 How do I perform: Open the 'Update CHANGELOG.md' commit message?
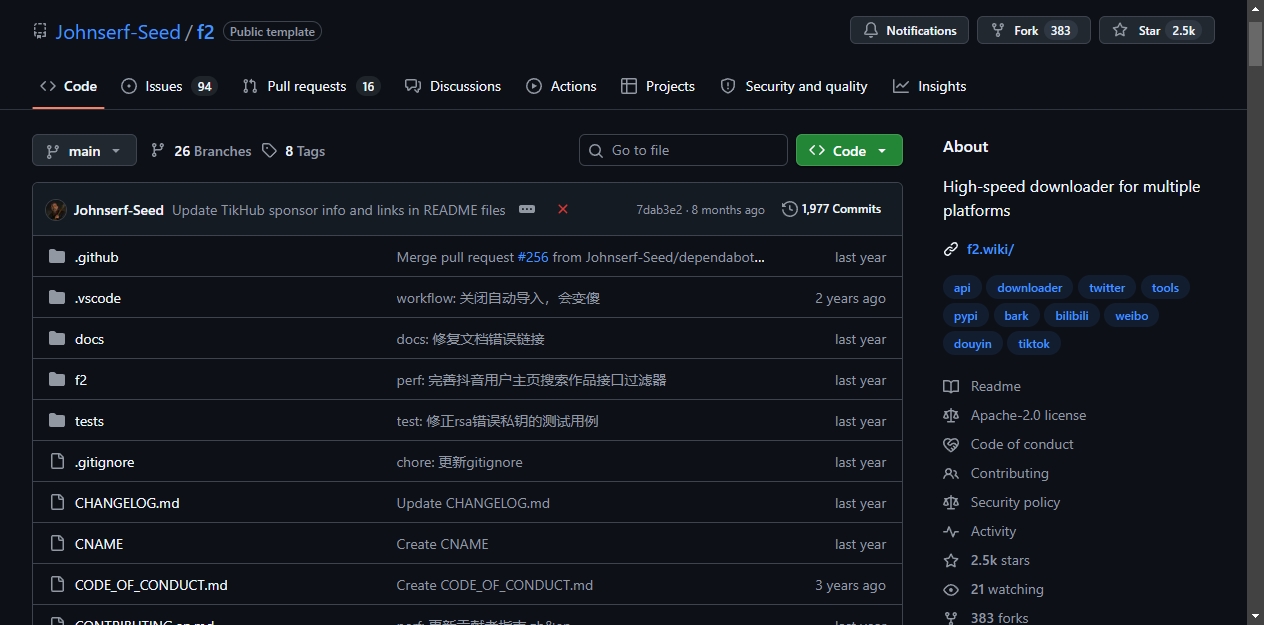click(x=473, y=503)
